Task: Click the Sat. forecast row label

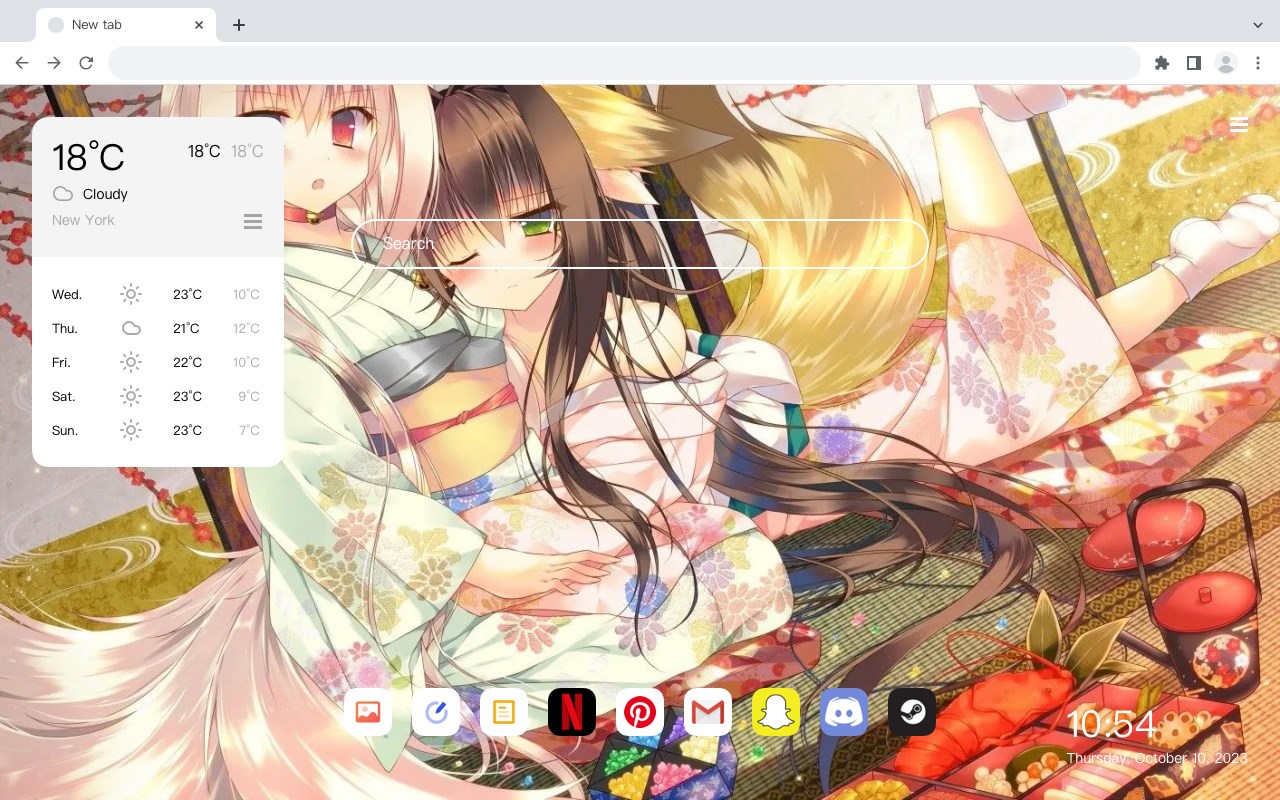Action: (64, 397)
